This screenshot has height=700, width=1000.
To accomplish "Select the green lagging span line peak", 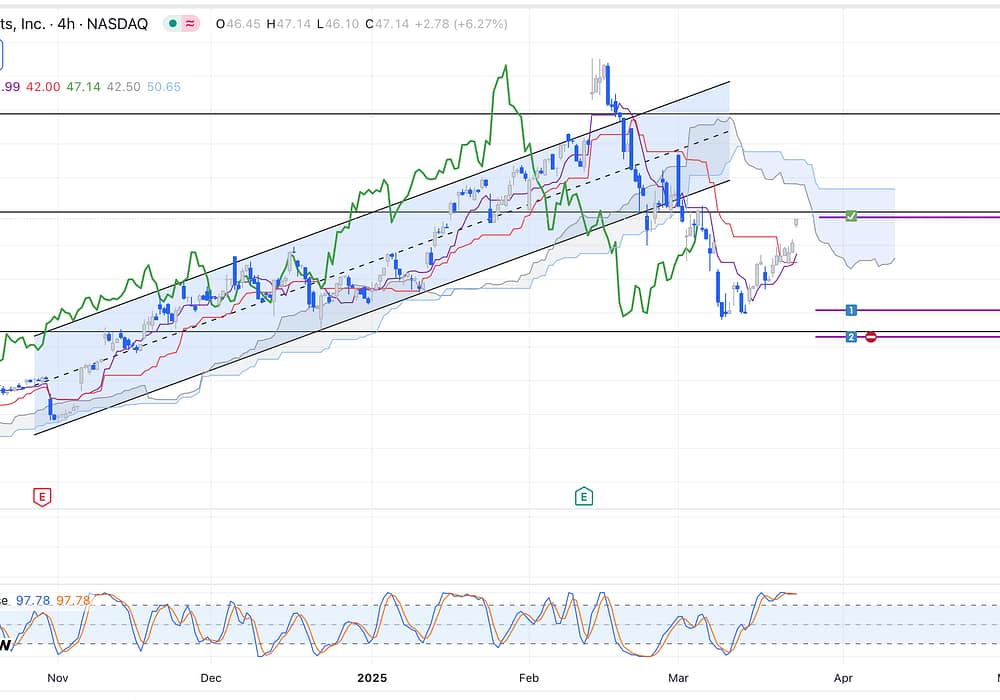I will pos(505,68).
